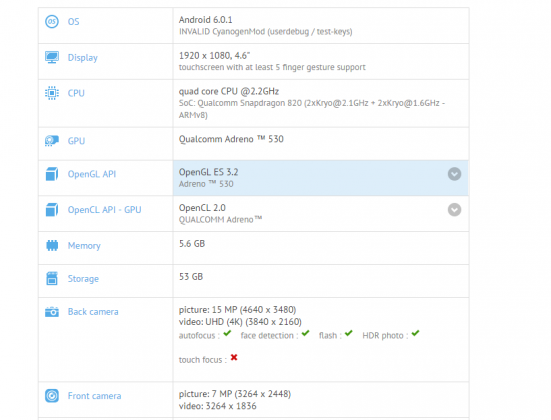Click the Back camera label
The width and height of the screenshot is (551, 420).
click(93, 312)
